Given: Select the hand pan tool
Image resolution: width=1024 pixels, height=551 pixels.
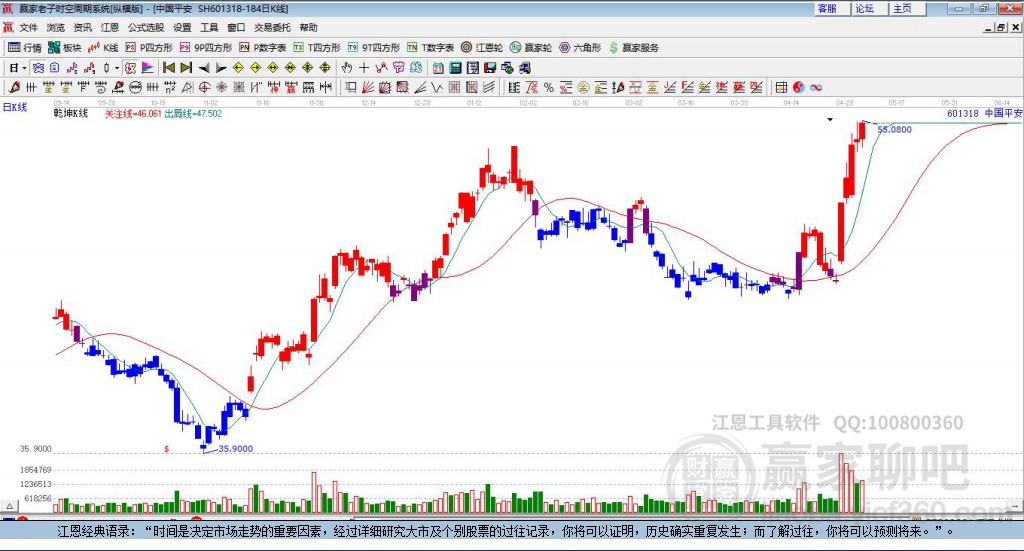Looking at the screenshot, I should point(347,68).
